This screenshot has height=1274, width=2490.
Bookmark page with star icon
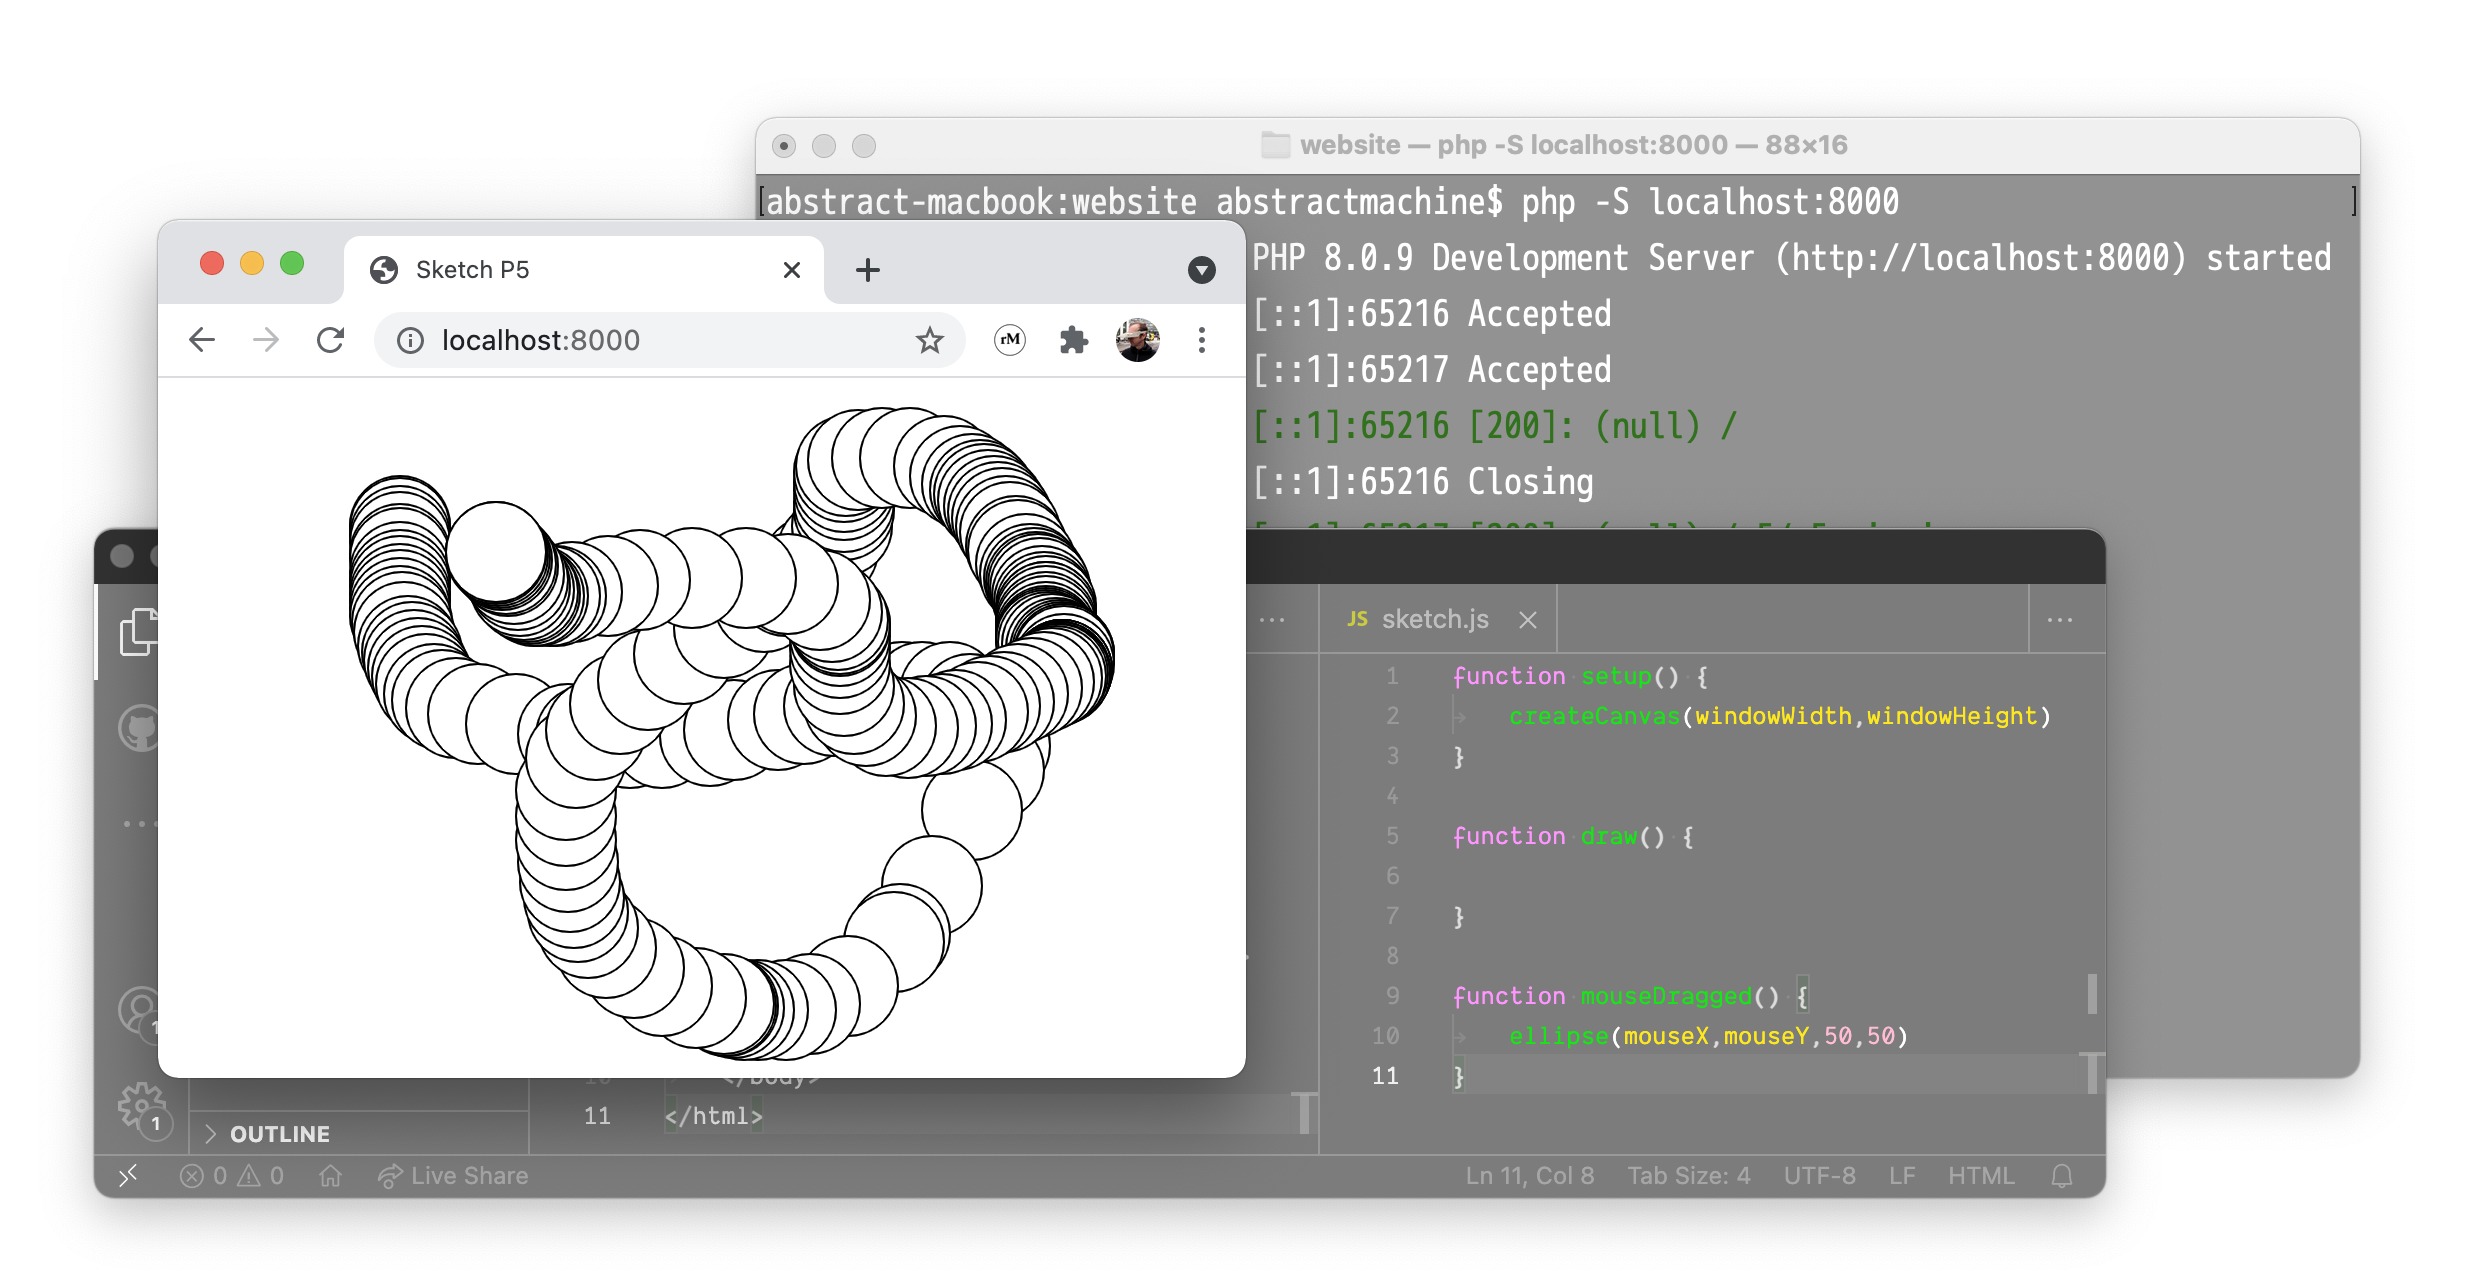coord(929,340)
